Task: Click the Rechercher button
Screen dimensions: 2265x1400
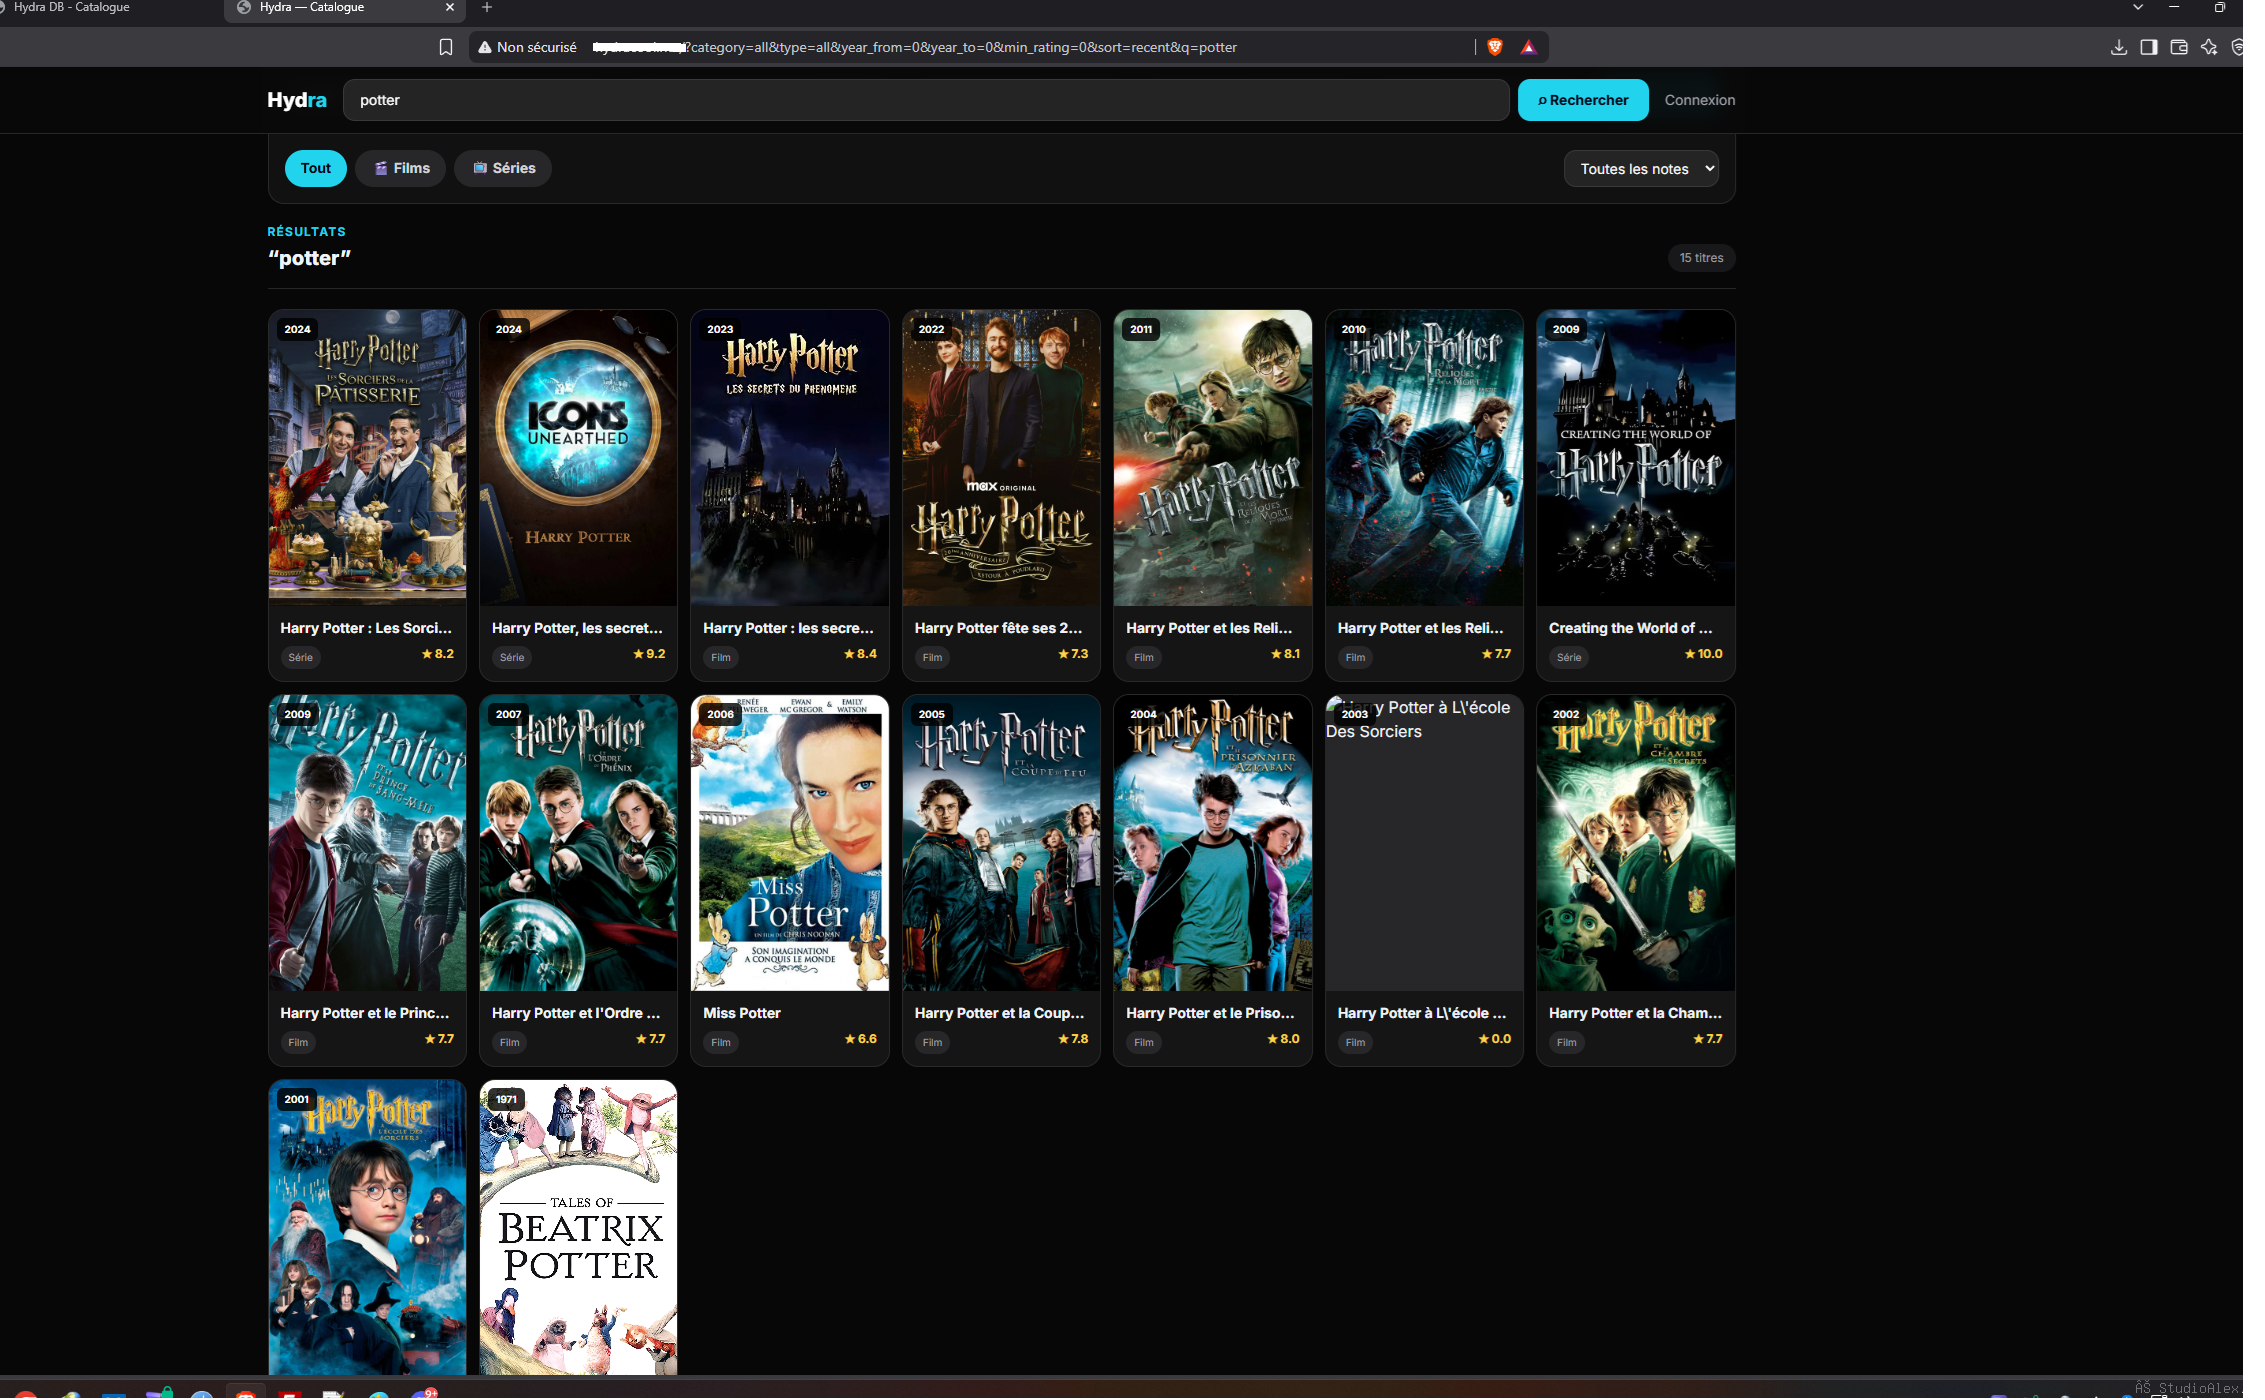Action: pyautogui.click(x=1583, y=100)
